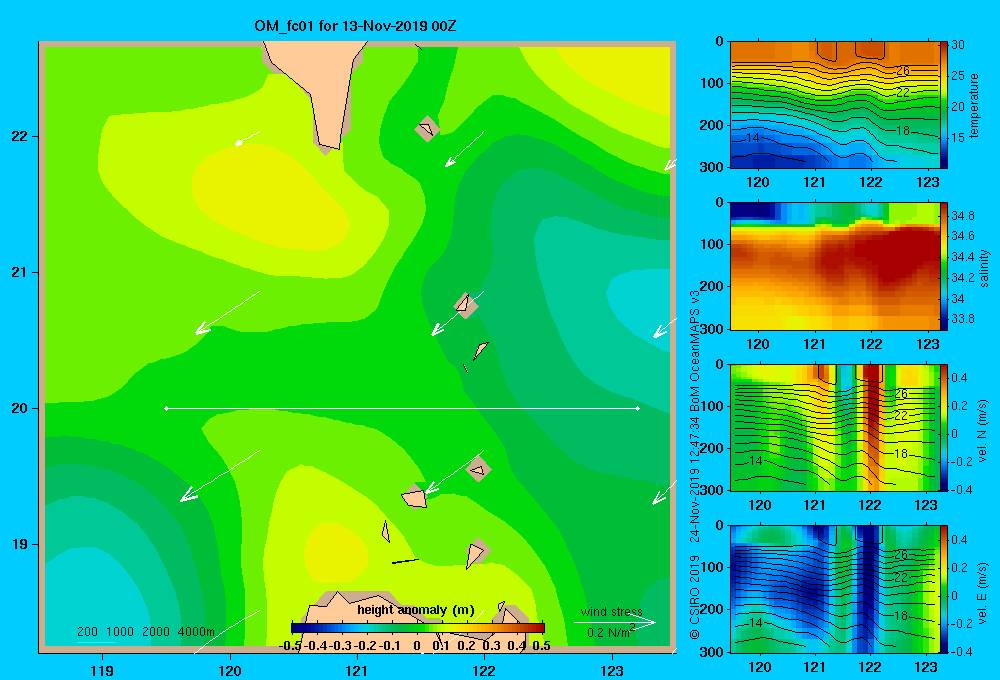Click latitude tick label 19 on main map
The width and height of the screenshot is (1000, 680).
pos(19,544)
